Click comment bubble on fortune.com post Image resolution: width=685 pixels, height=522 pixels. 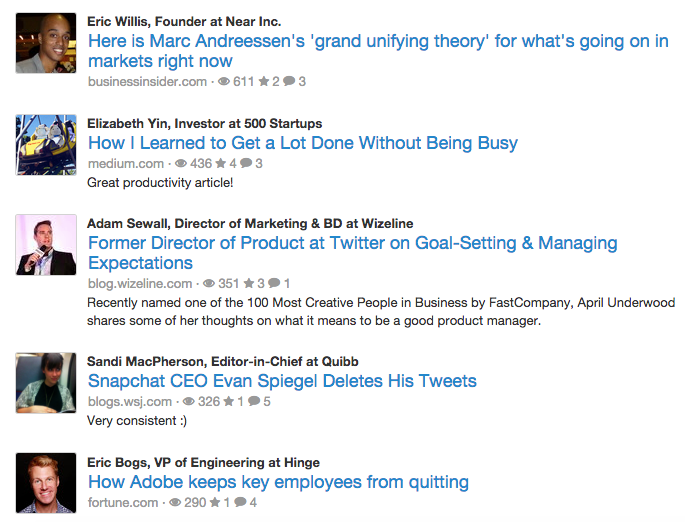239,503
